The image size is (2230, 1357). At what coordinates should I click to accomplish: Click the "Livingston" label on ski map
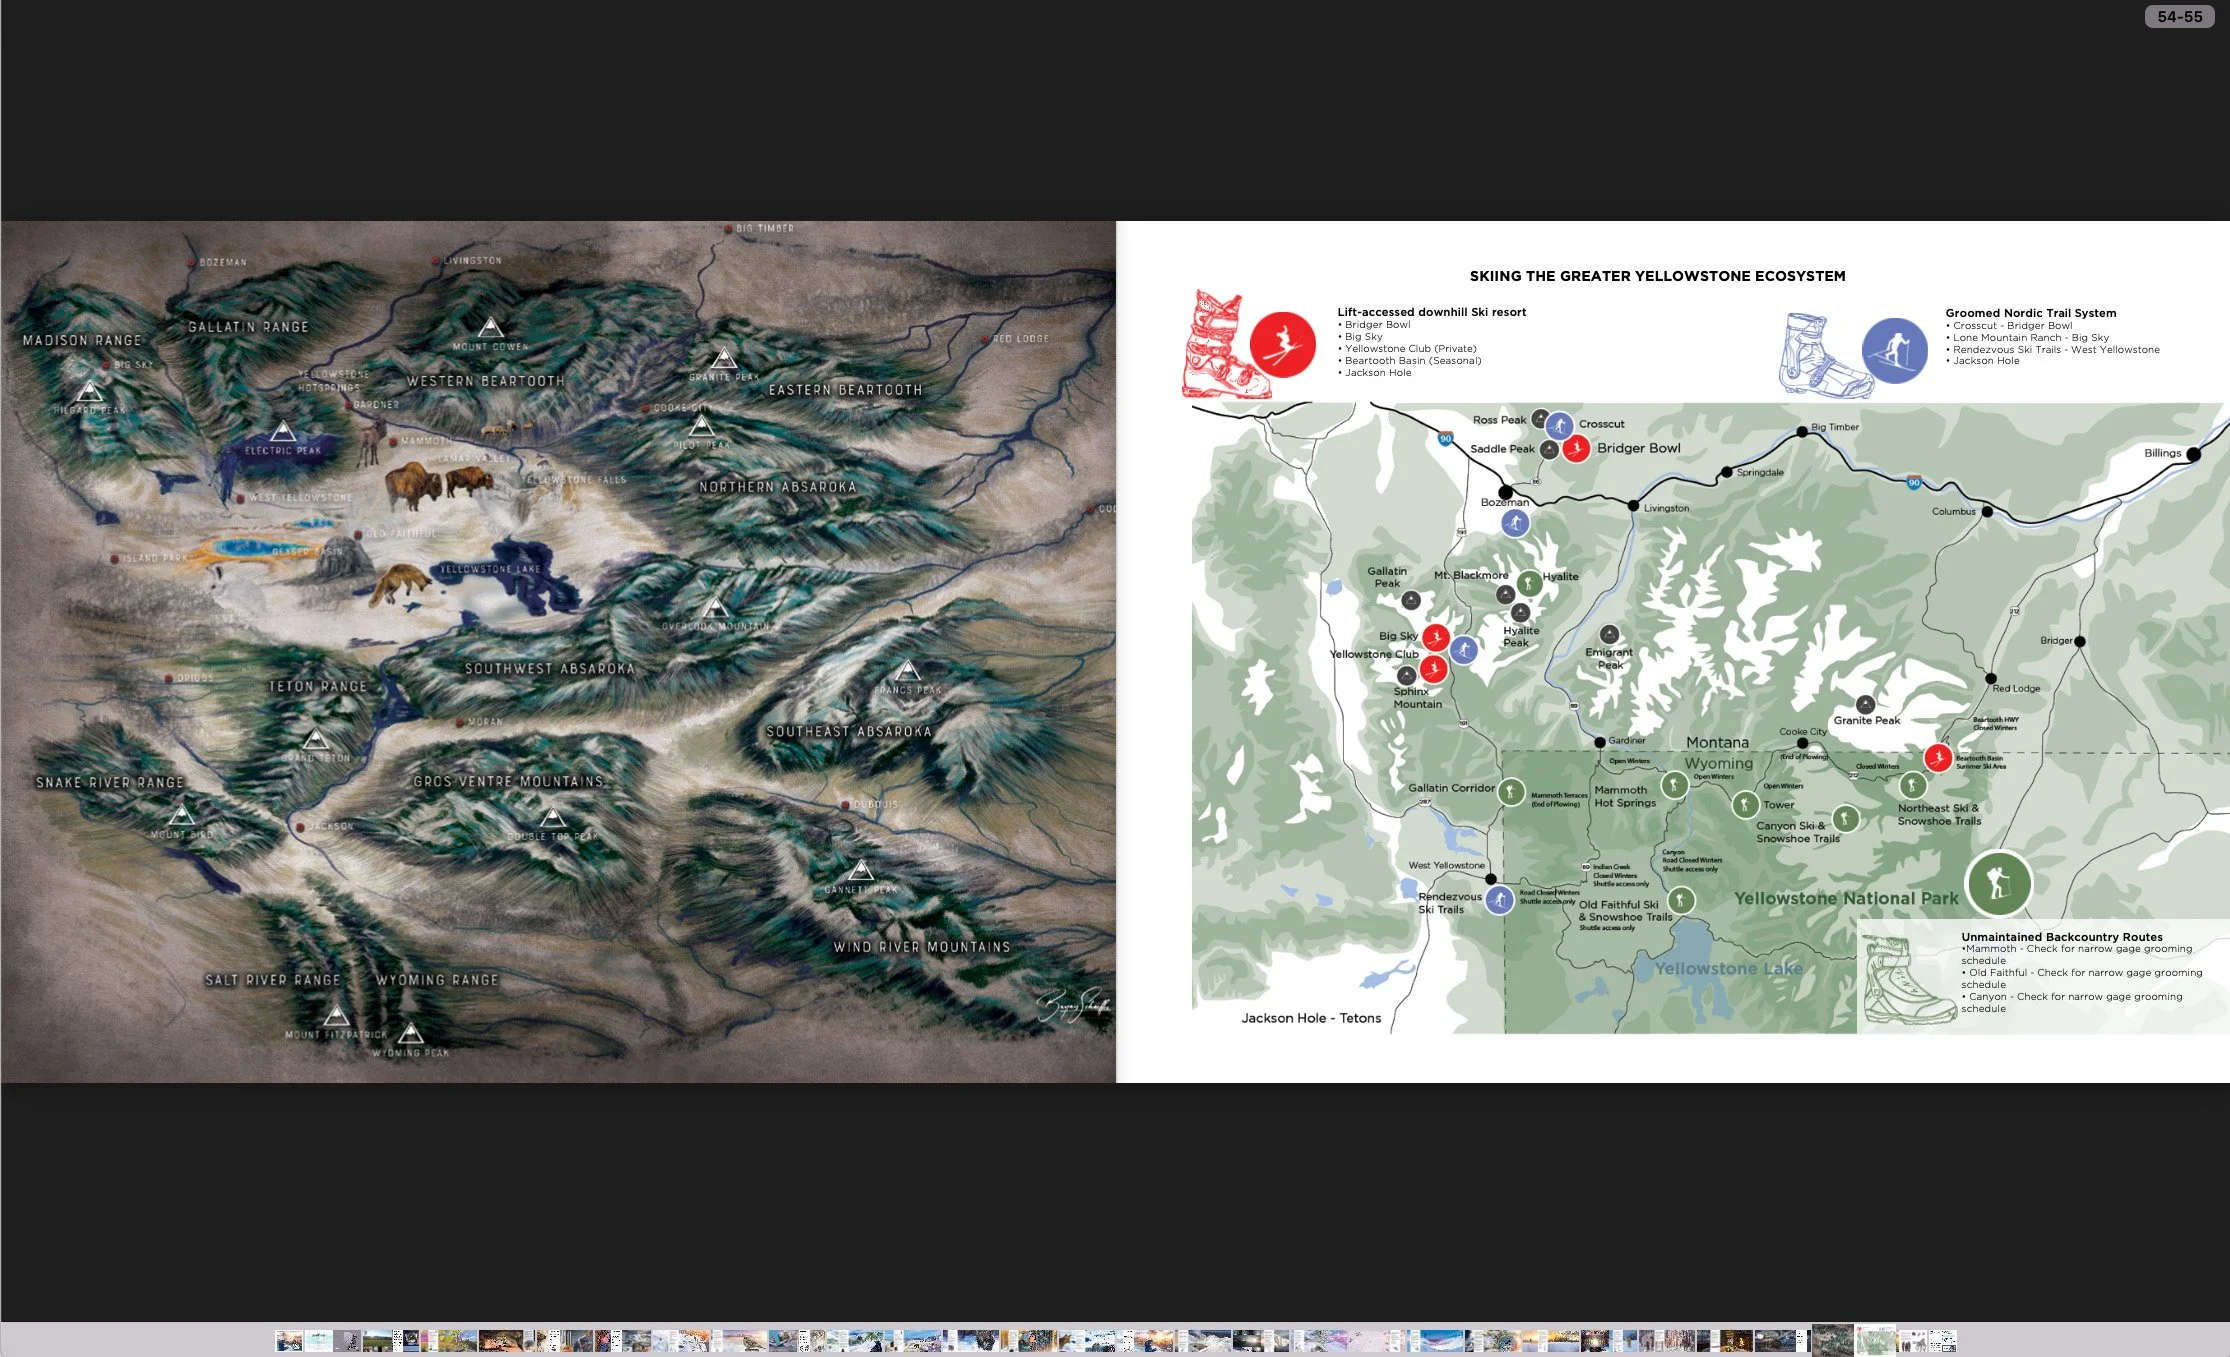click(x=1667, y=508)
